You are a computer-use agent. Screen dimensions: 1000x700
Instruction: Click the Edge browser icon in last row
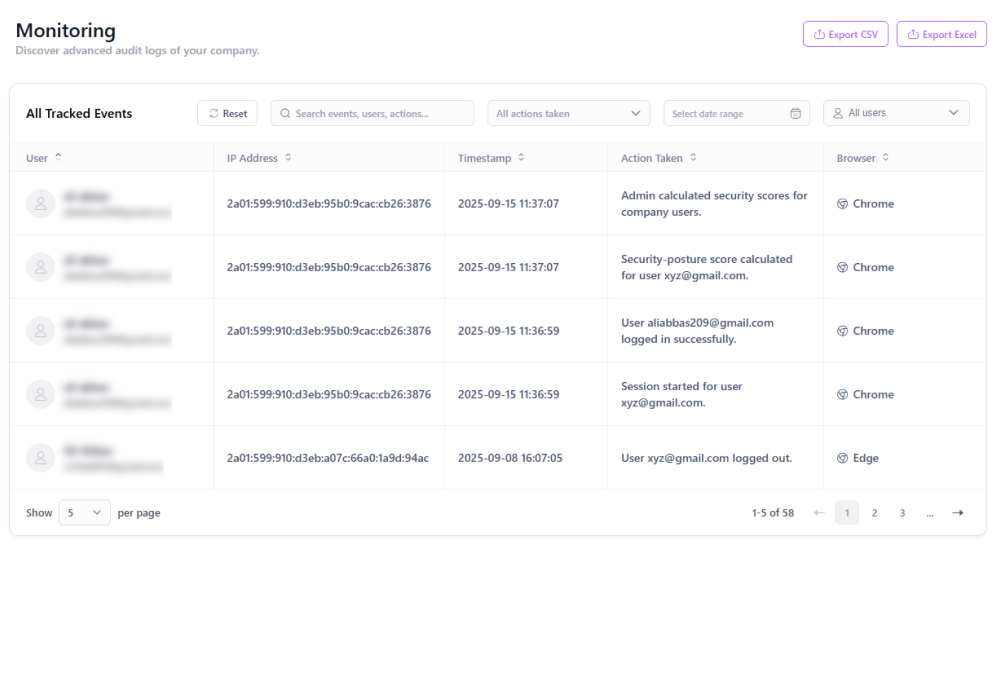pos(842,458)
